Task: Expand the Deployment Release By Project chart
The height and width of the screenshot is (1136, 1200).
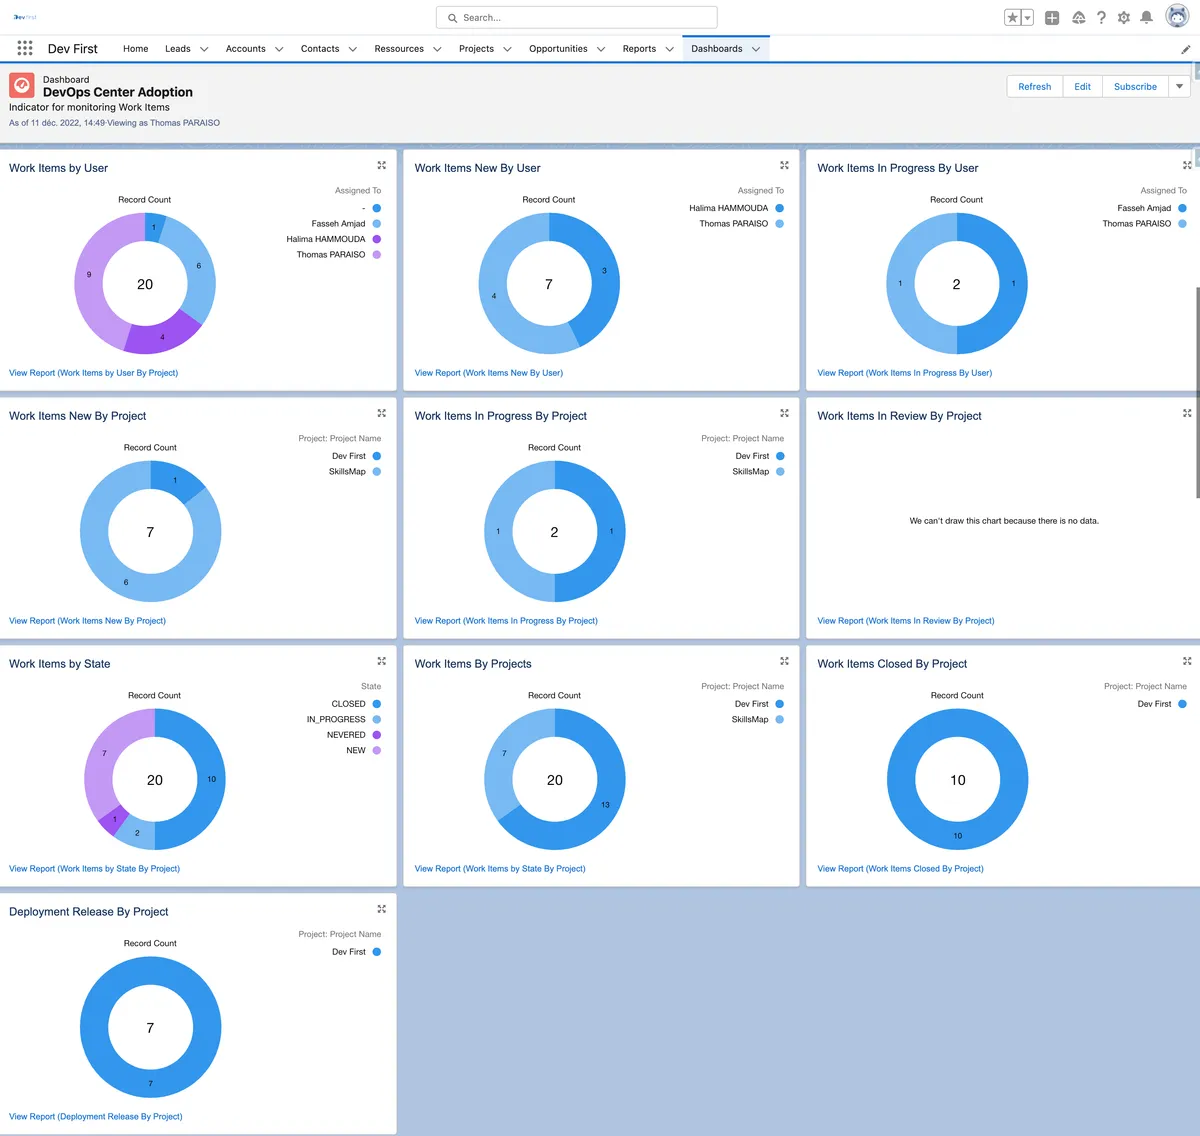Action: click(381, 909)
